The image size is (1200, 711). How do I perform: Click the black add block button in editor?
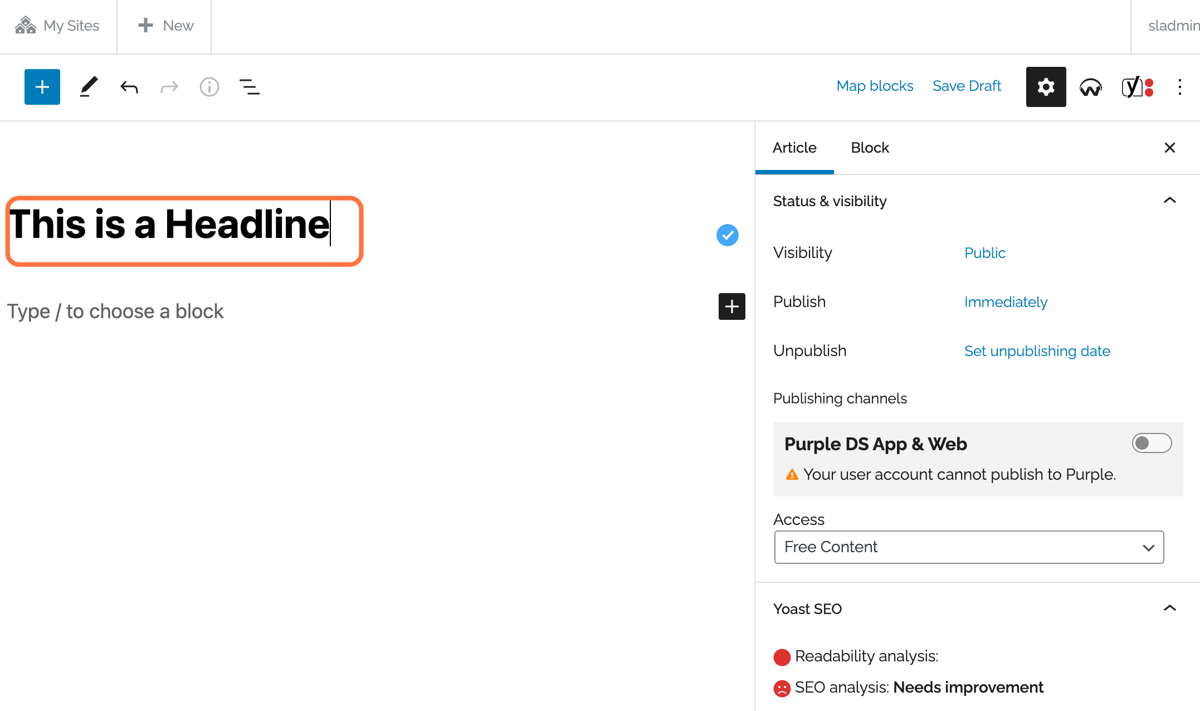tap(732, 306)
